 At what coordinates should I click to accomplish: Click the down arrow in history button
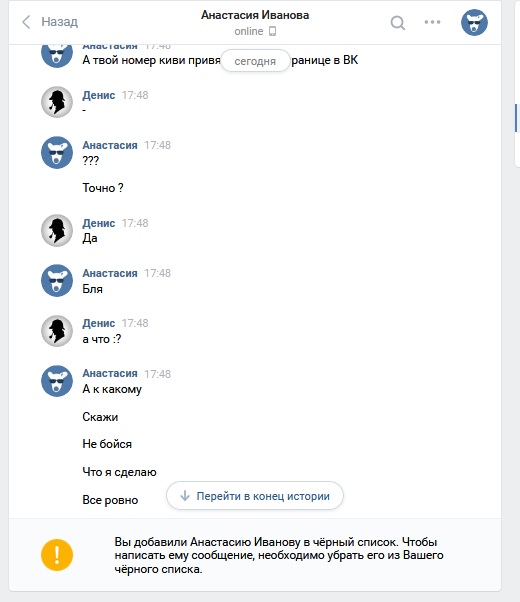185,496
